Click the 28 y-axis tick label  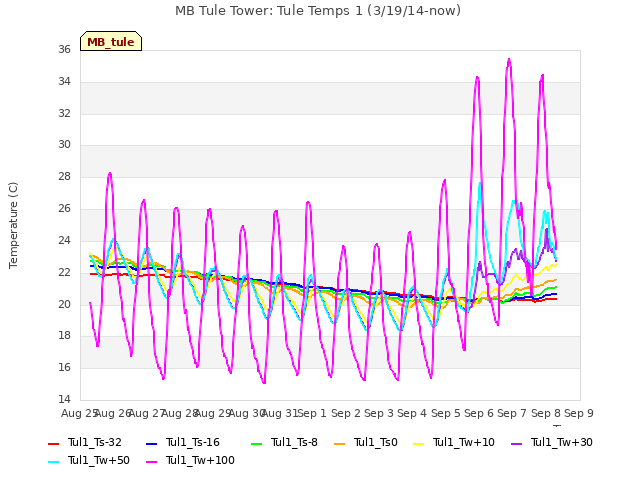(x=64, y=176)
